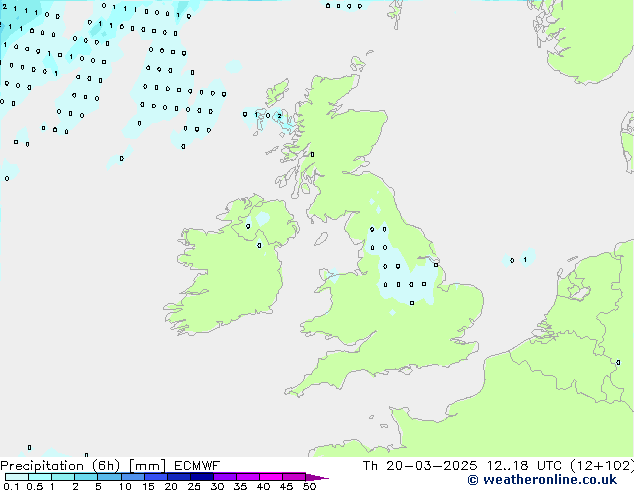
Task: Click the "(6h)" interval in the title
Action: pos(106,466)
